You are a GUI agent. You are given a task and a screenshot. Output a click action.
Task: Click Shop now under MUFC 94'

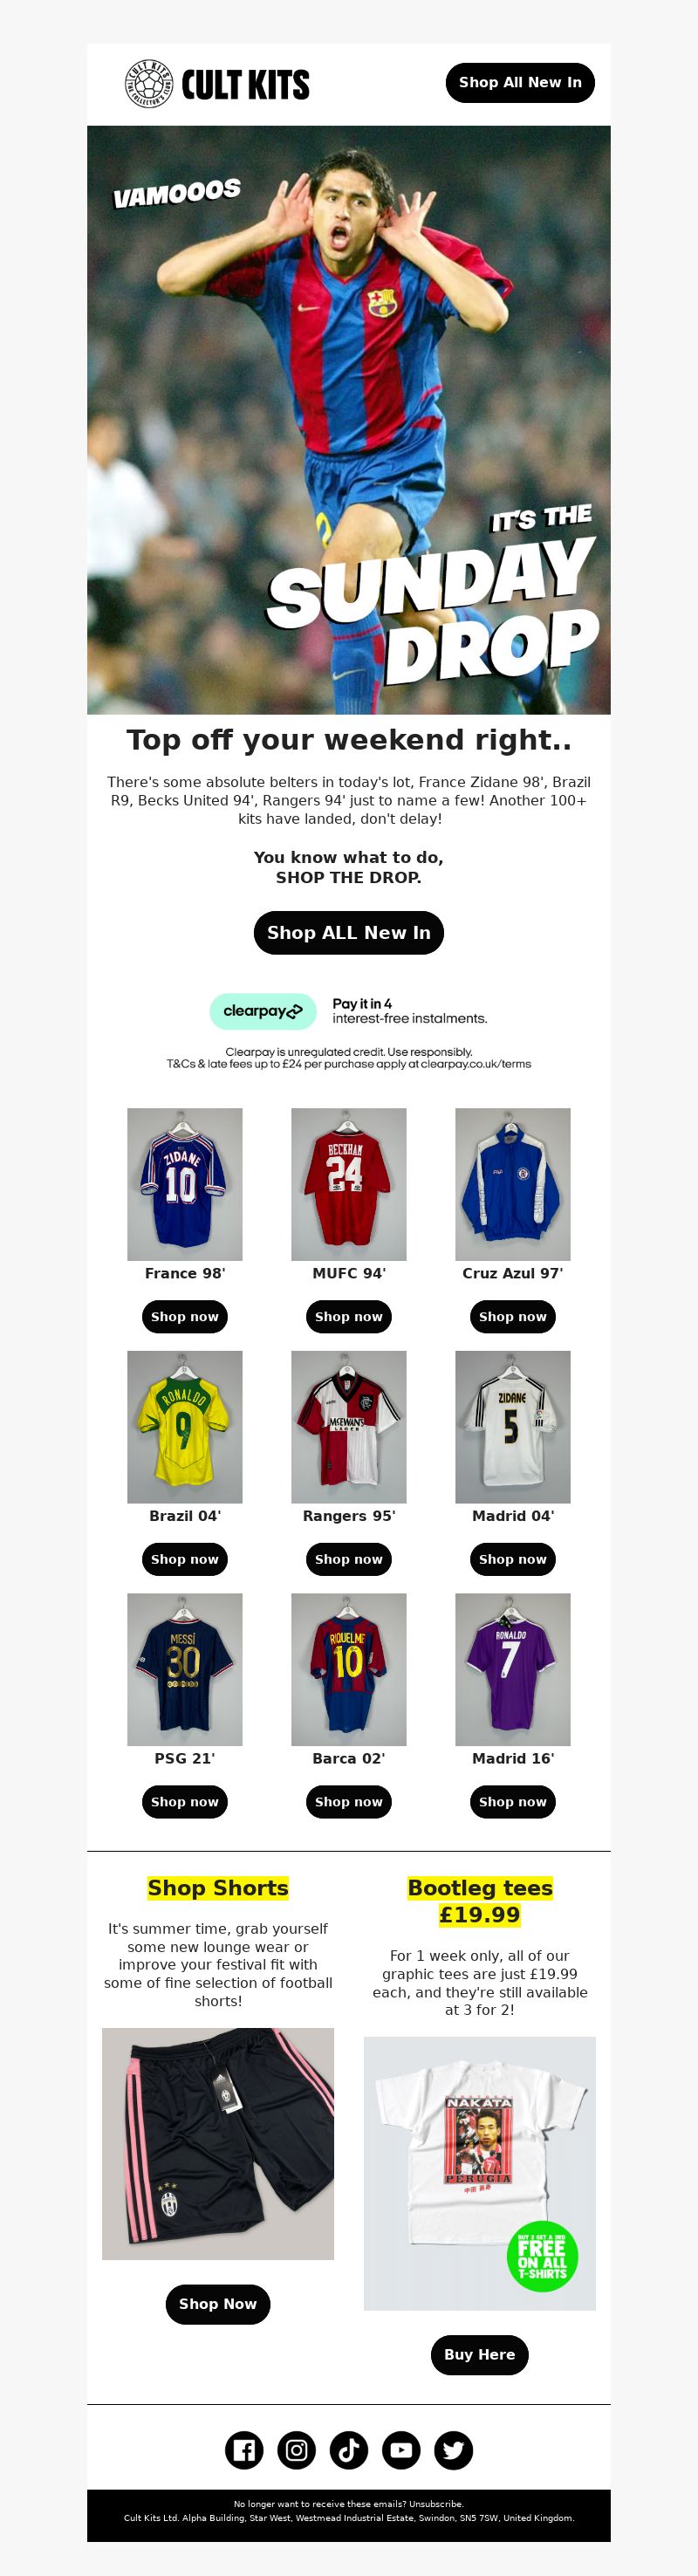point(349,1316)
